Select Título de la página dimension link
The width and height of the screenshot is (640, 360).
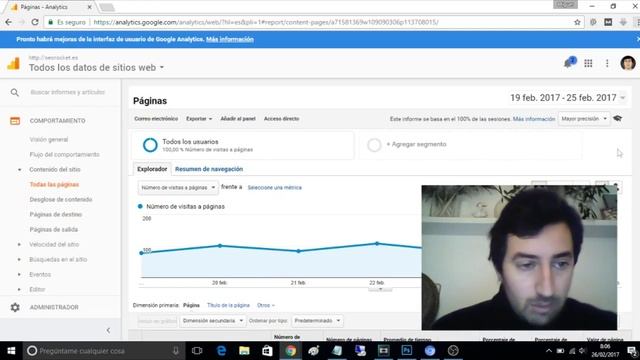[228, 305]
